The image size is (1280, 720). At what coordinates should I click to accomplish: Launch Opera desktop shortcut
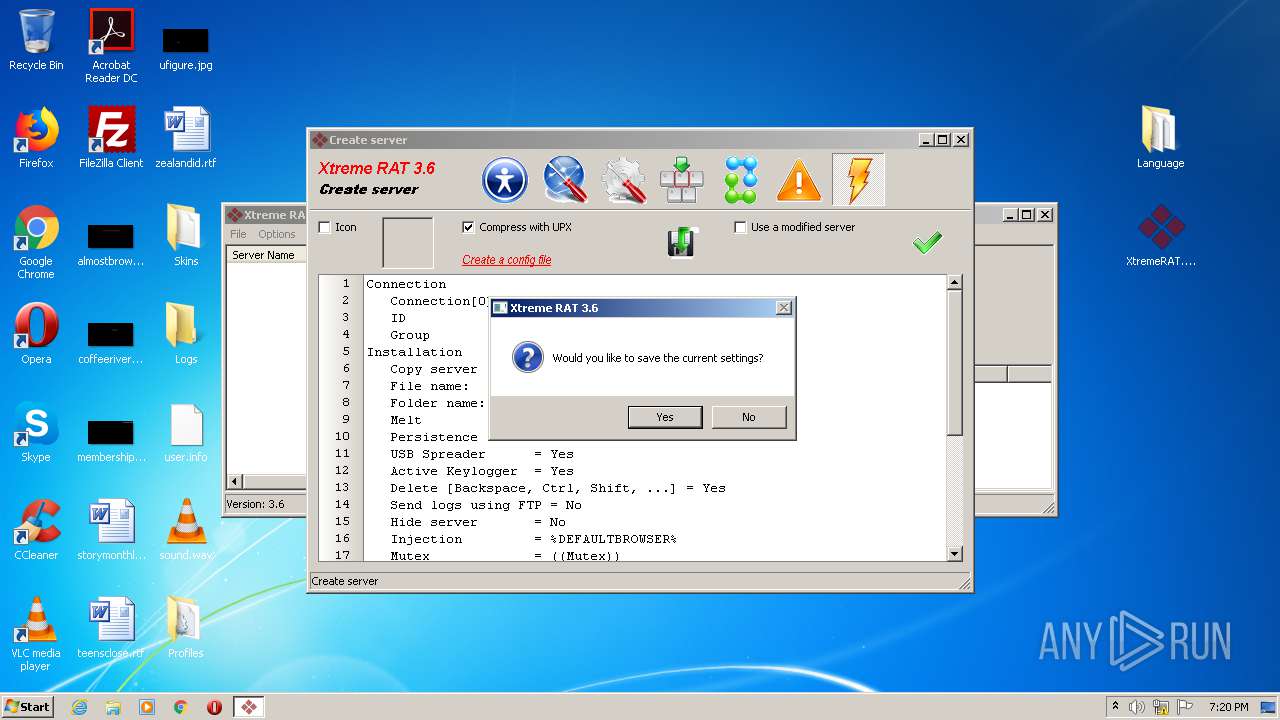point(36,334)
